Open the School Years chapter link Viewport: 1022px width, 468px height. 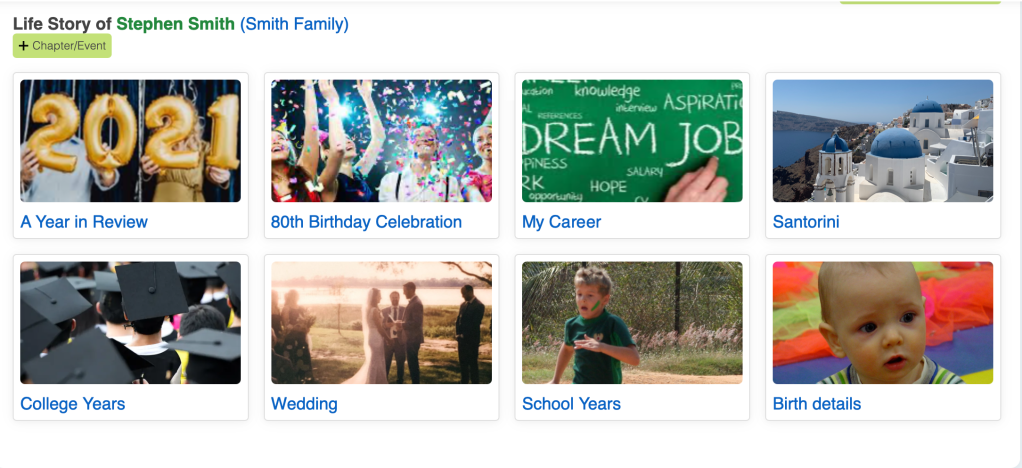click(571, 404)
